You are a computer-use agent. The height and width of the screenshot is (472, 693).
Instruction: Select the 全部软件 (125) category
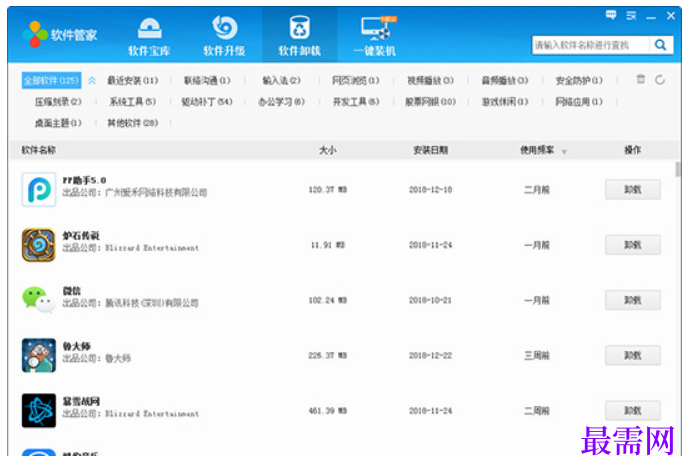coord(51,80)
